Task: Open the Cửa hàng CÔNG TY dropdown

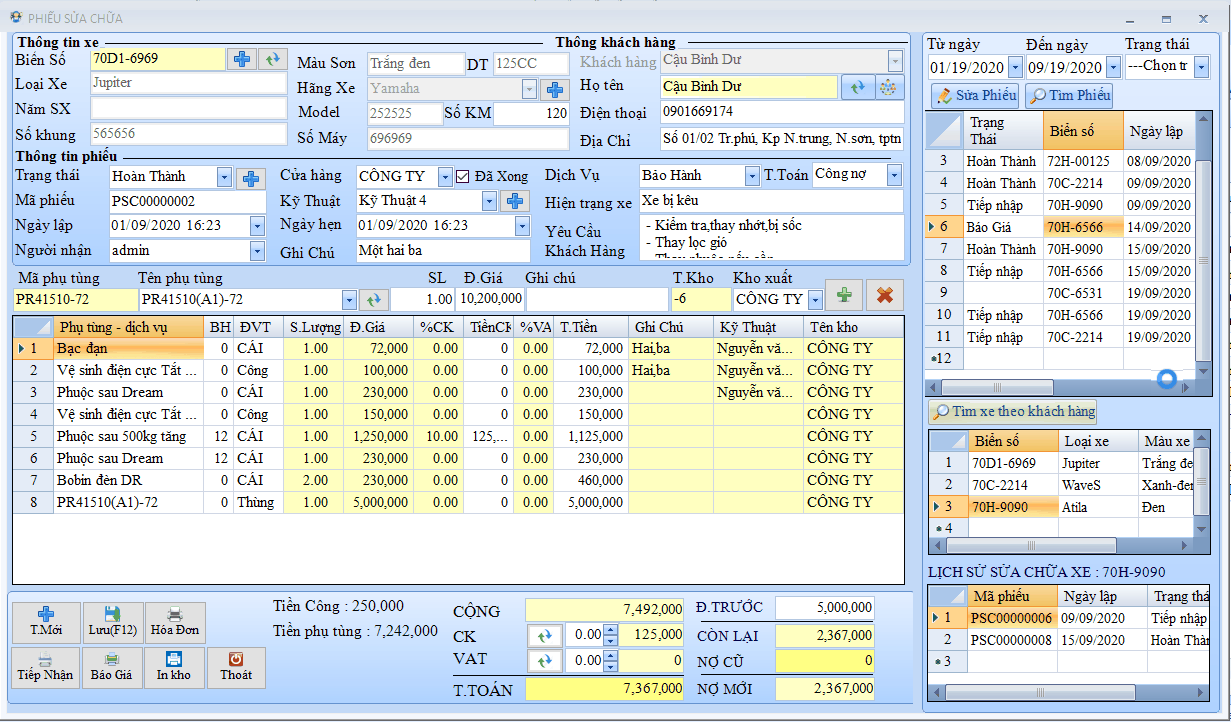Action: (x=446, y=177)
